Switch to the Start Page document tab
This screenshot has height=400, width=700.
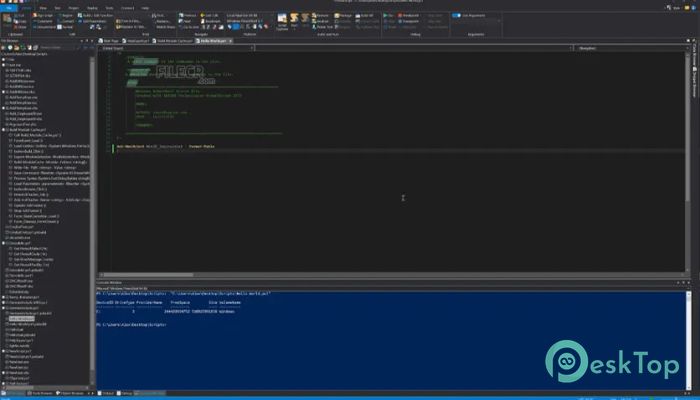[108, 41]
